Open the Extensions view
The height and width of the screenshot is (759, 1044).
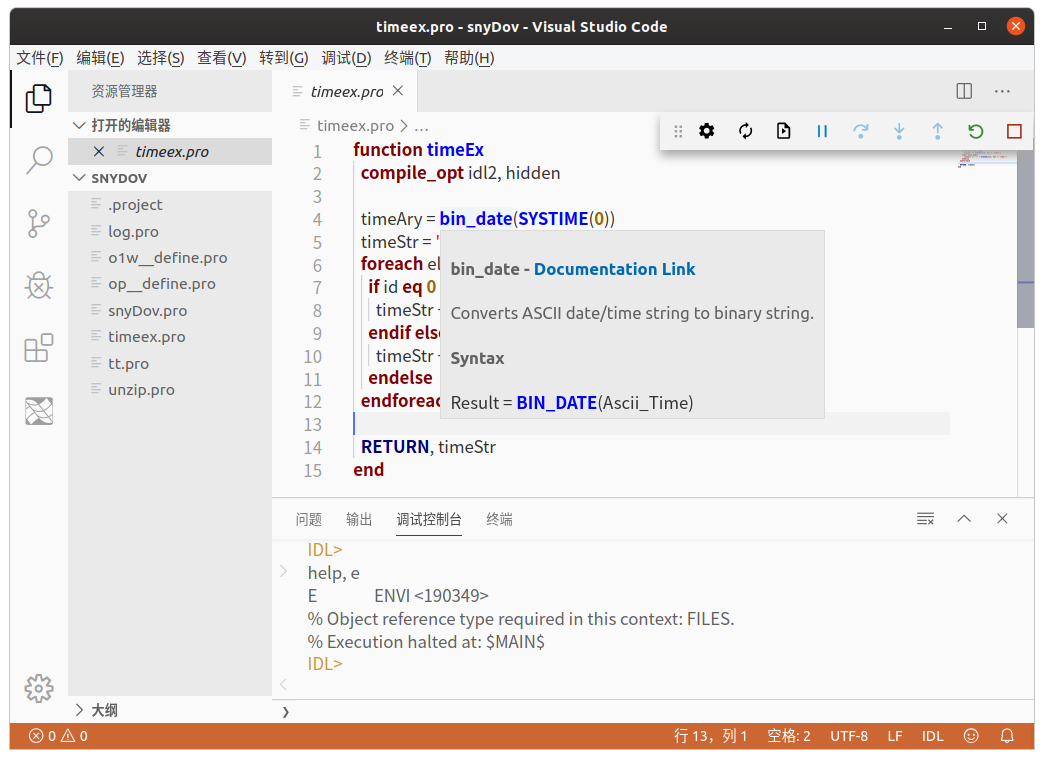[x=39, y=348]
